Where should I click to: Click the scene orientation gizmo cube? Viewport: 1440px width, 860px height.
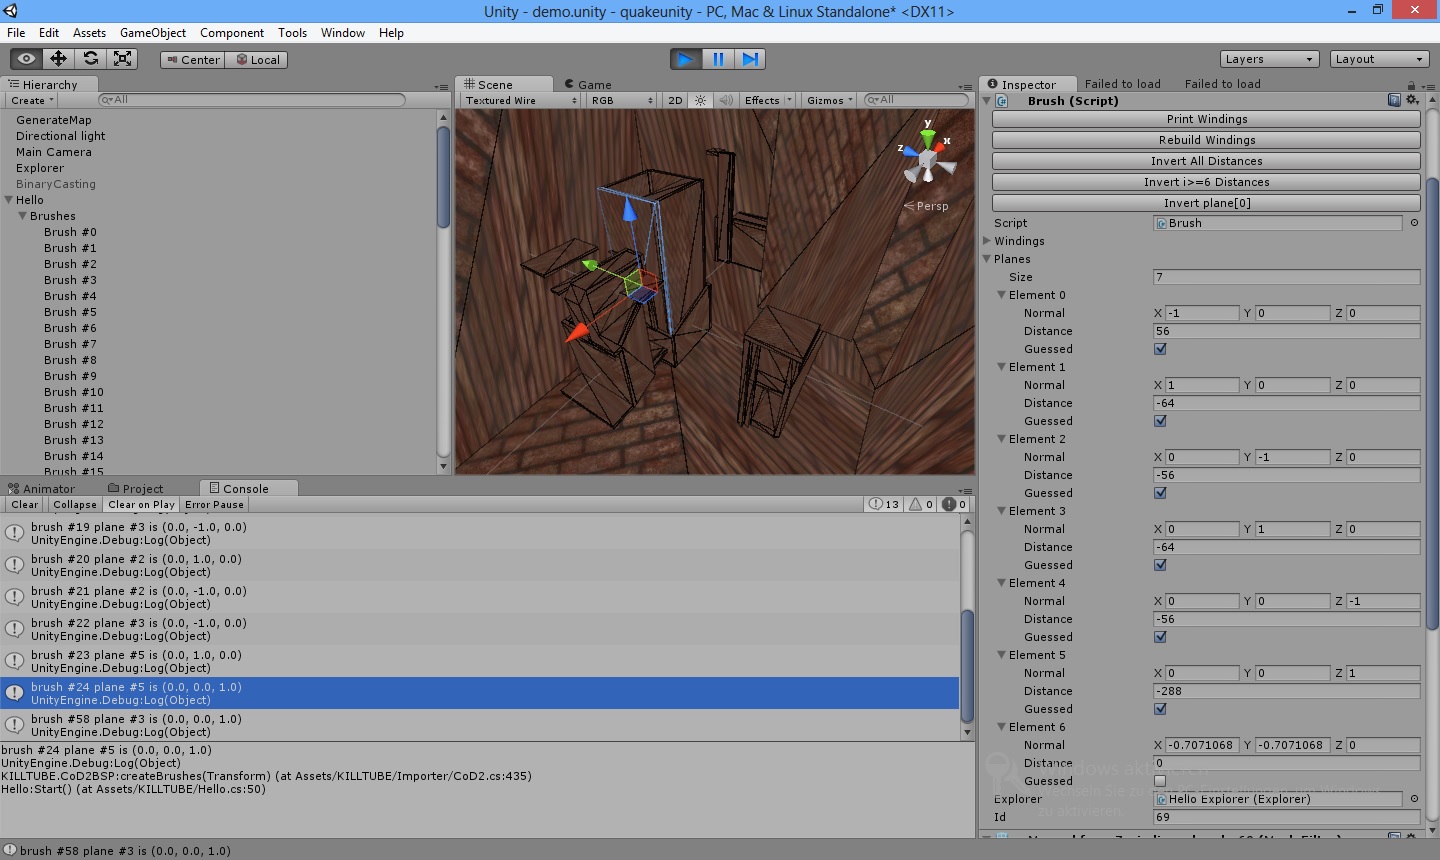928,160
